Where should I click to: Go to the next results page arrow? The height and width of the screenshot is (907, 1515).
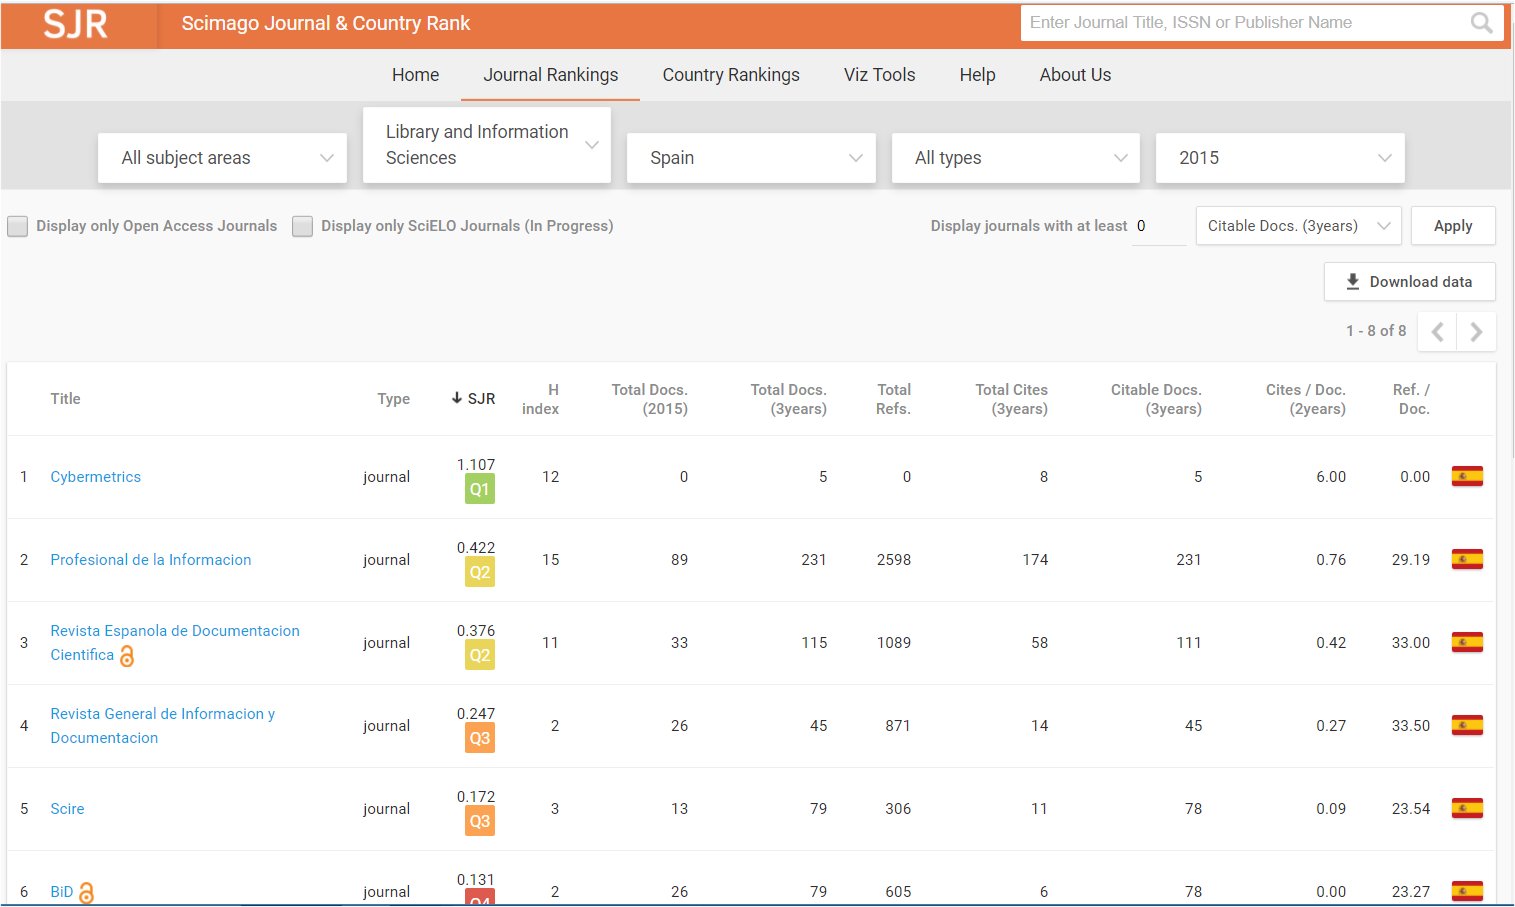1476,332
